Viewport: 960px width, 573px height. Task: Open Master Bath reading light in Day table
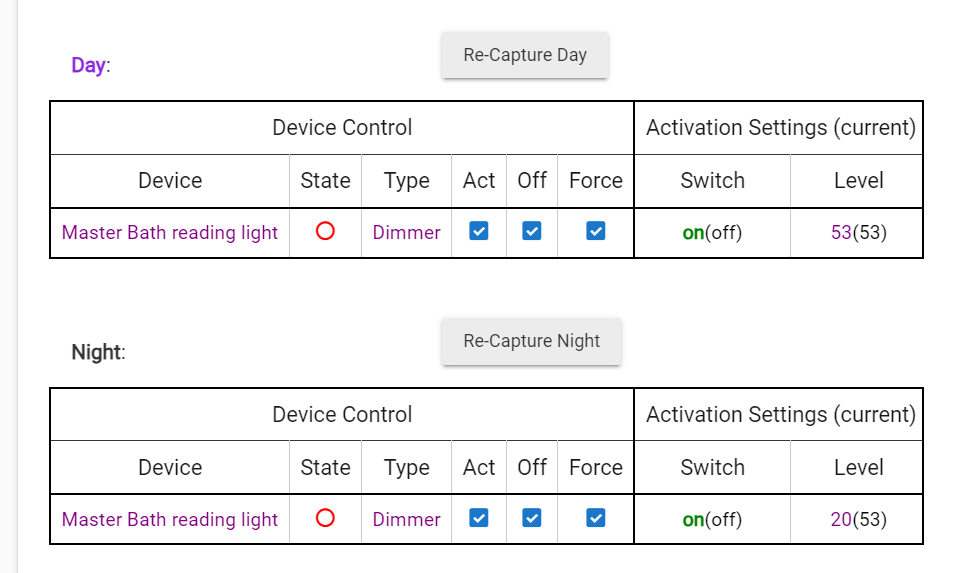[x=170, y=233]
